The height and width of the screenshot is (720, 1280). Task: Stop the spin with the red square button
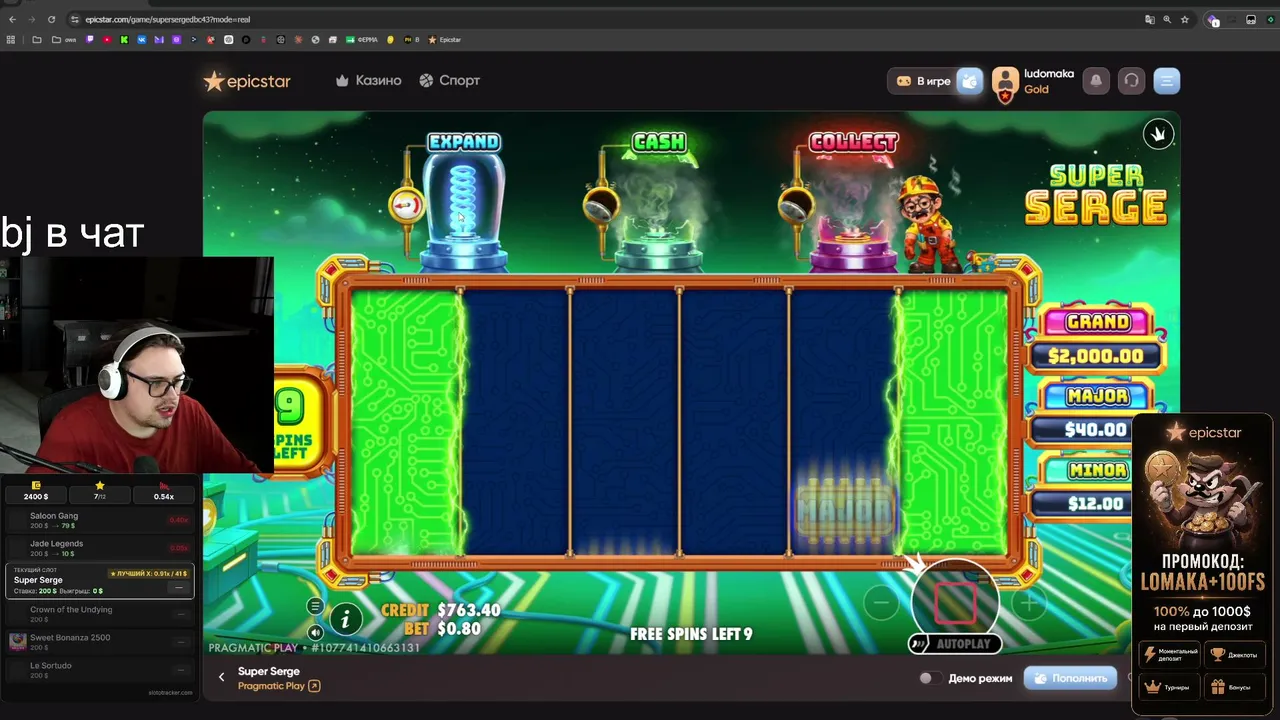pos(955,602)
